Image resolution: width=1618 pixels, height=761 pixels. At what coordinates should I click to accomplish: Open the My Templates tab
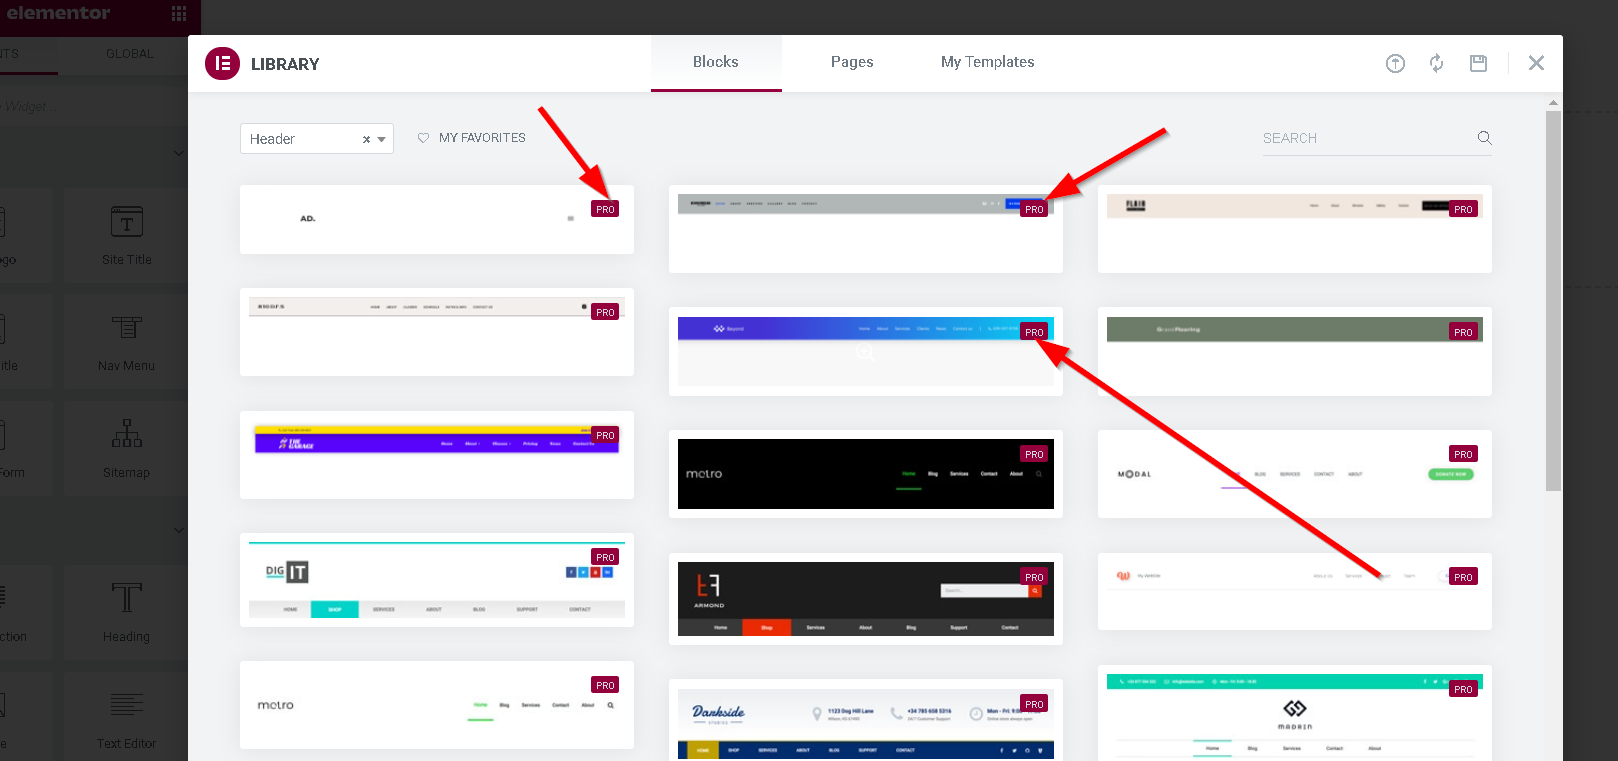click(x=988, y=62)
